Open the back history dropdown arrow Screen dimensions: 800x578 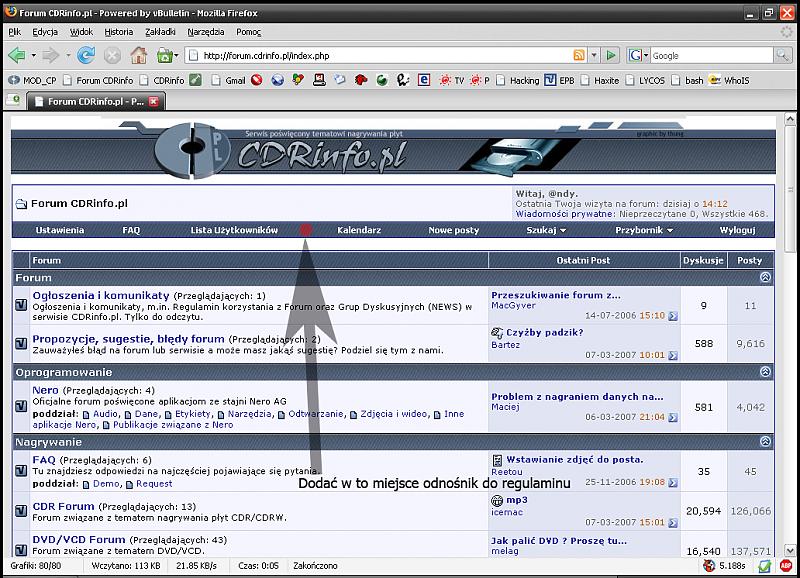click(34, 55)
